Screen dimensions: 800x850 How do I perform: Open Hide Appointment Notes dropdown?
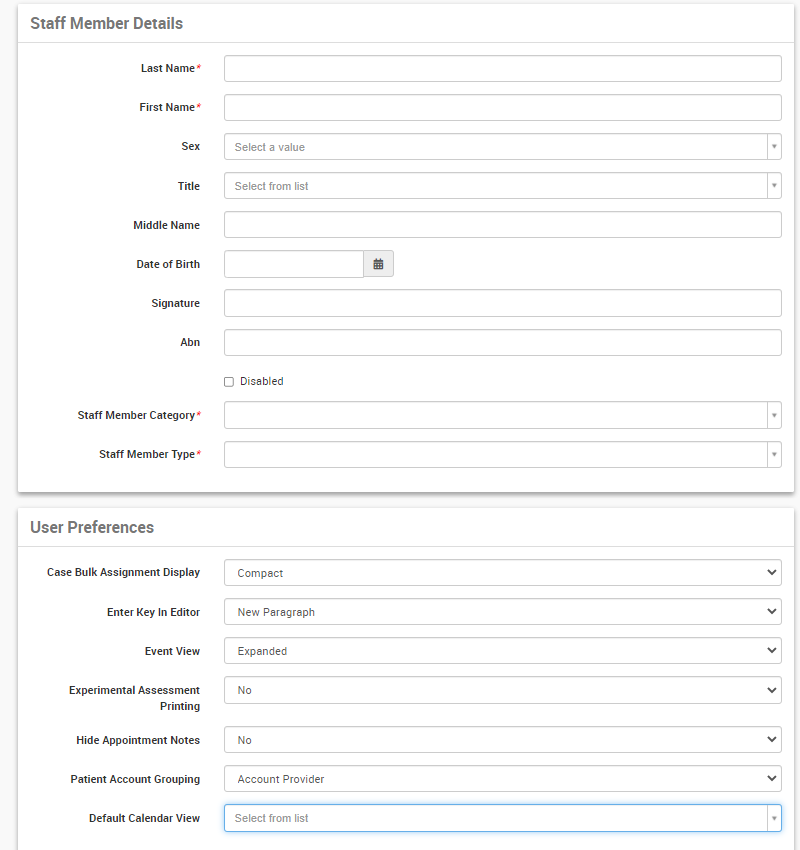(x=502, y=740)
